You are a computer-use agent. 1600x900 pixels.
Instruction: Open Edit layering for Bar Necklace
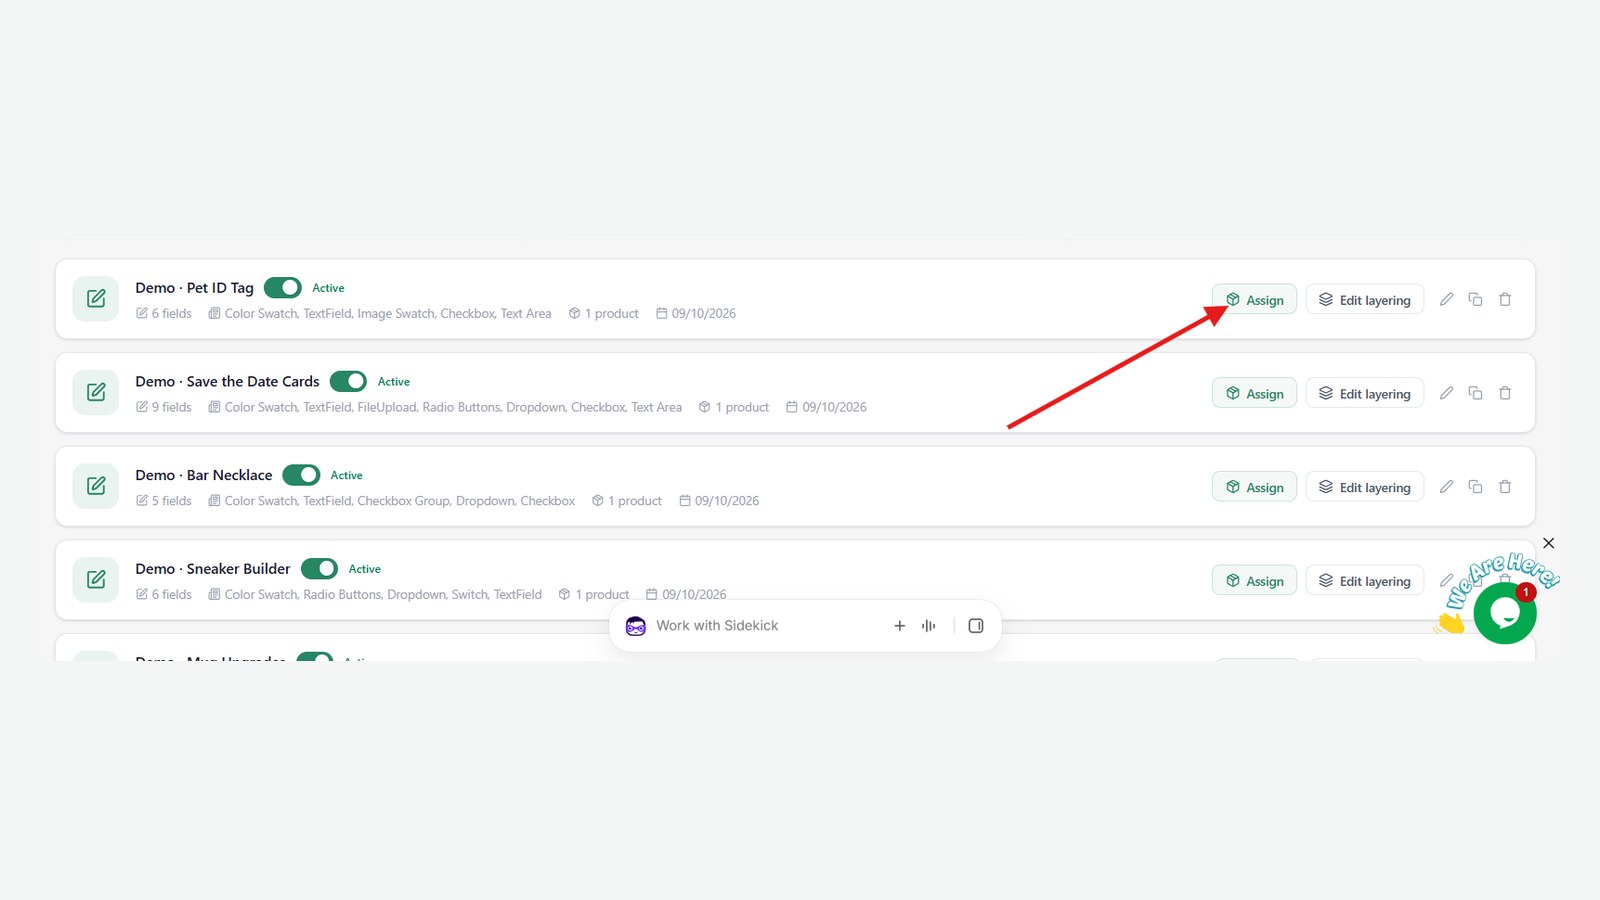1365,486
